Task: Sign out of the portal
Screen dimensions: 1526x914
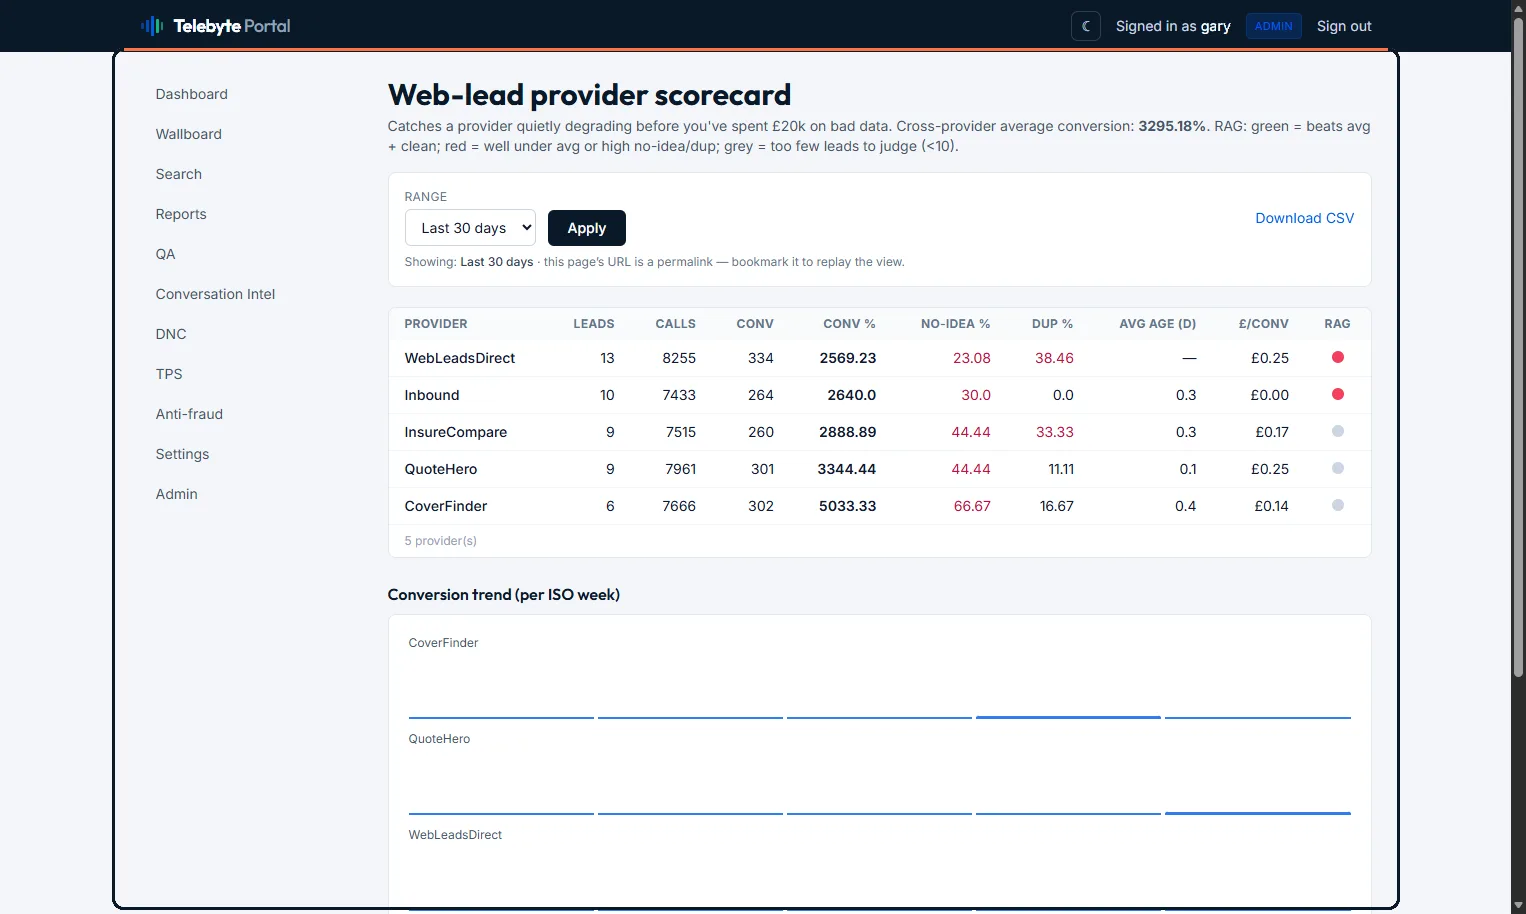Action: coord(1344,26)
